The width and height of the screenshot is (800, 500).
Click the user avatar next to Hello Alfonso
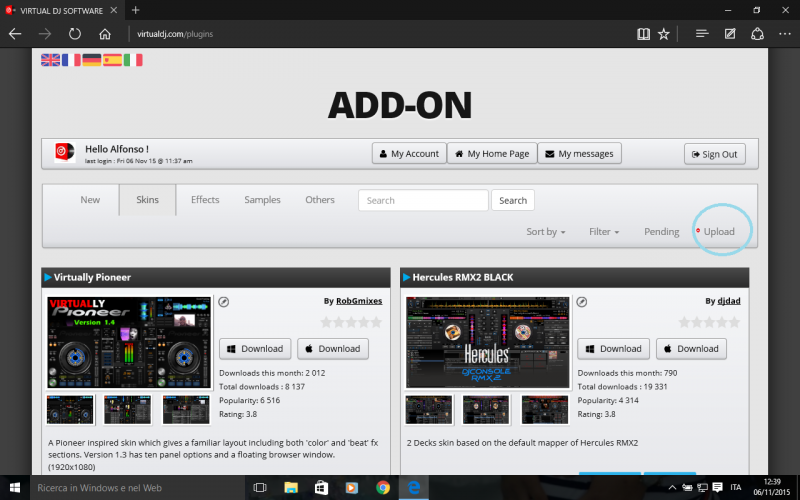(65, 153)
